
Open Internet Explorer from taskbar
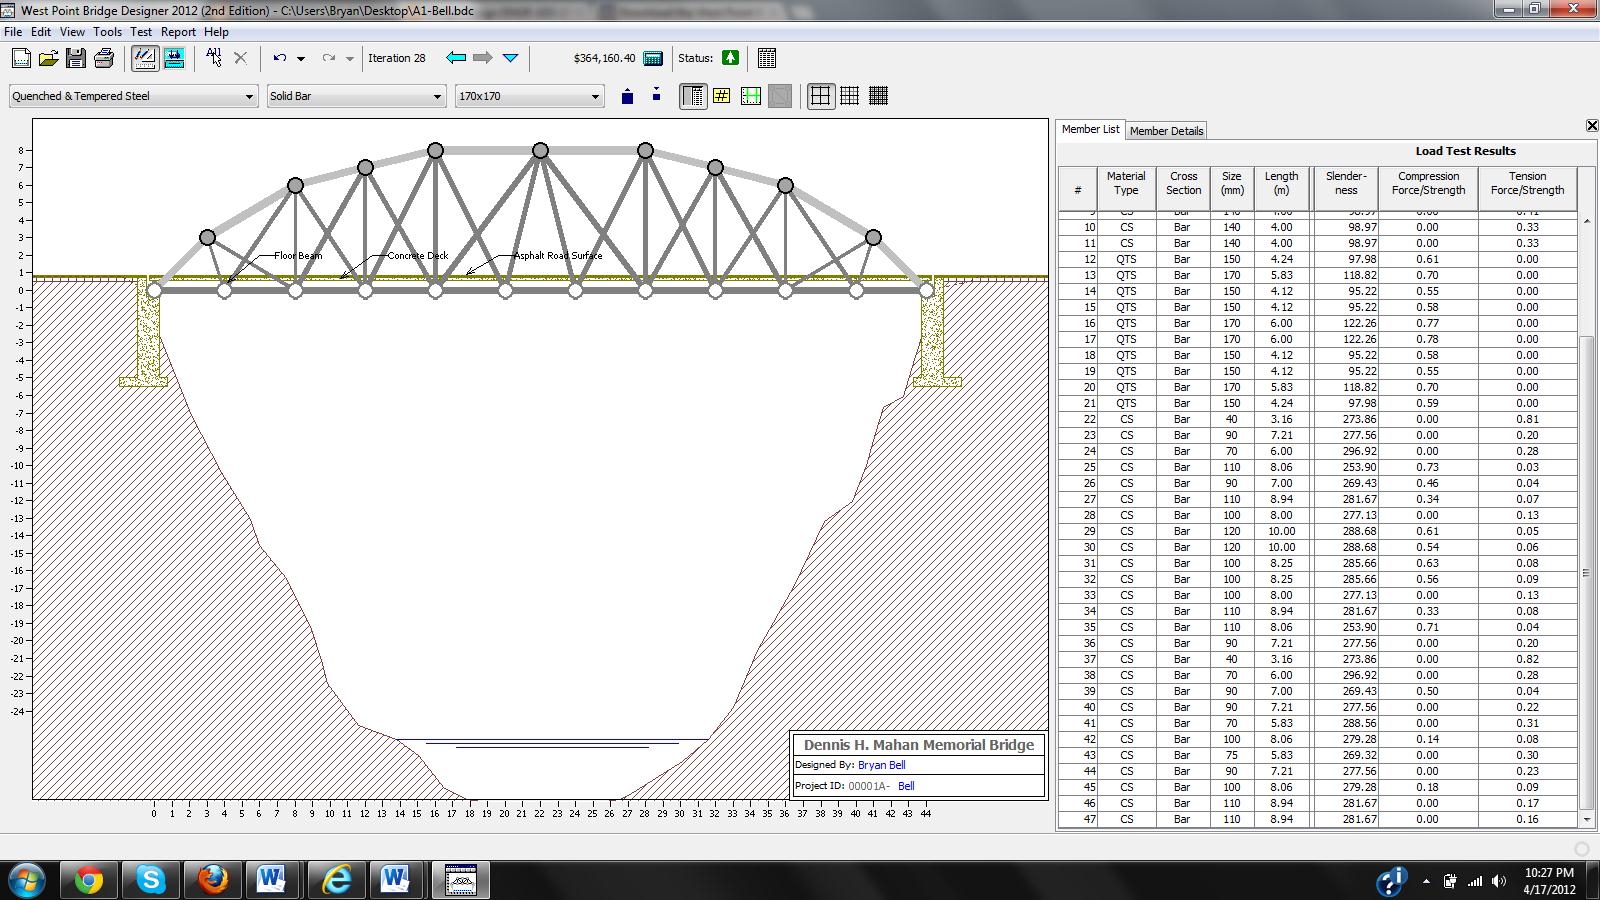[337, 880]
